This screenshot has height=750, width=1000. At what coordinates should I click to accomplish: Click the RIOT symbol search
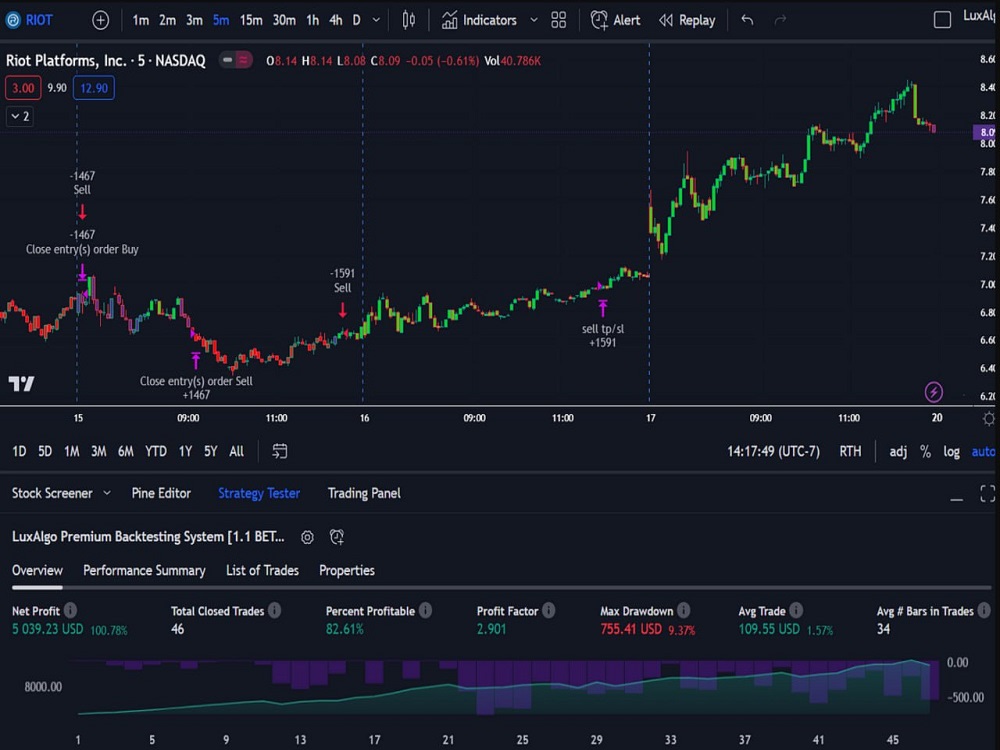click(29, 20)
